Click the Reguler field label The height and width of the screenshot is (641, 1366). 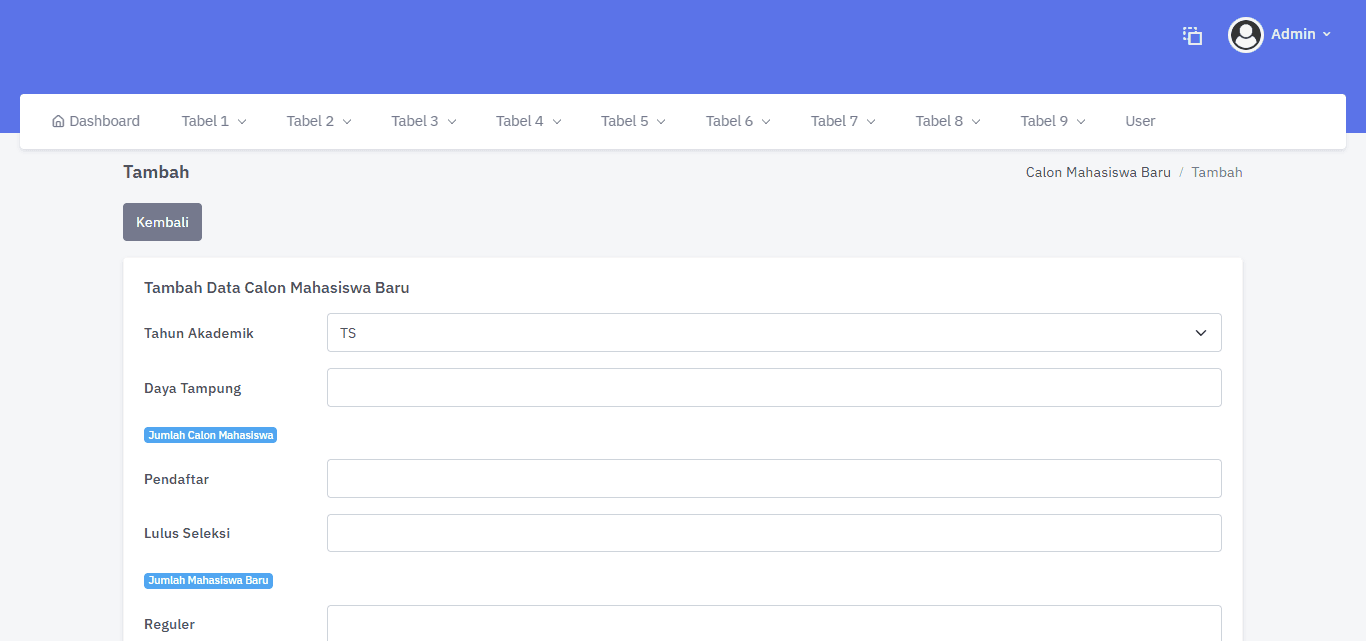coord(169,624)
